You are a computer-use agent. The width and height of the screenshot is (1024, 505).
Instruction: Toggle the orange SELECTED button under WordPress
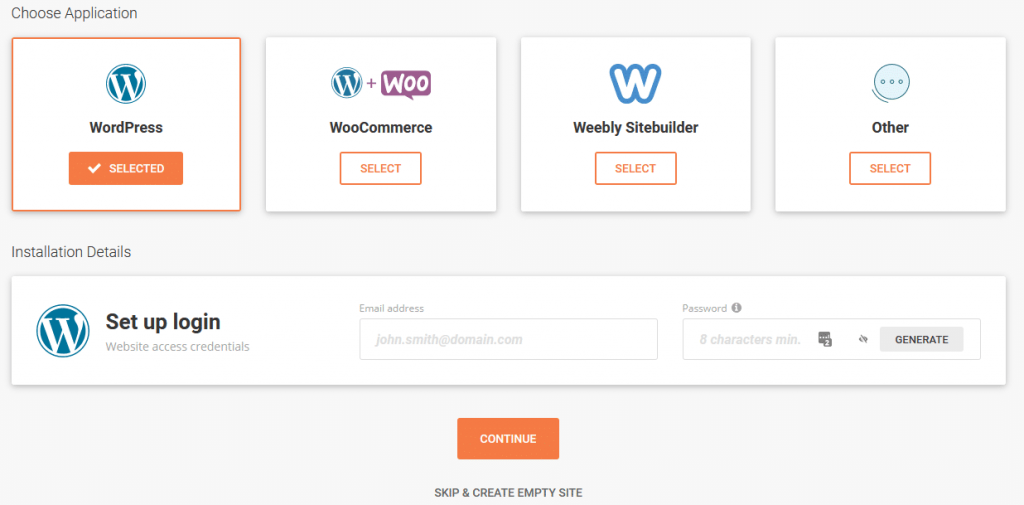click(126, 169)
